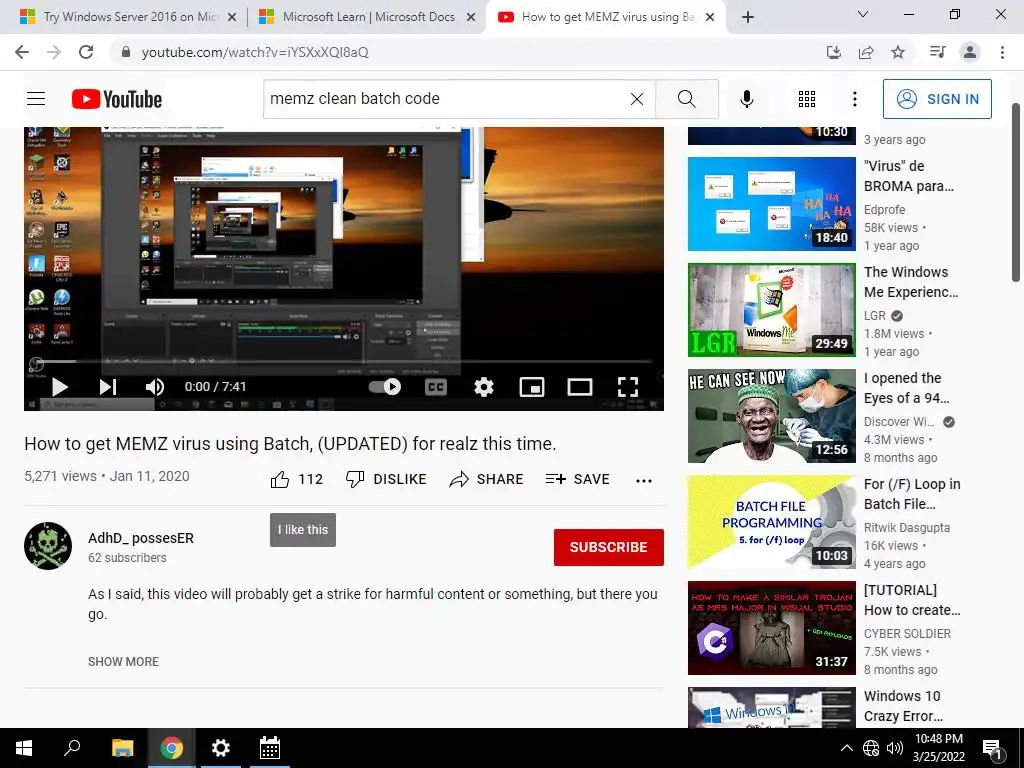Open The Windows Me Experience video title
1024x768 pixels.
[911, 282]
